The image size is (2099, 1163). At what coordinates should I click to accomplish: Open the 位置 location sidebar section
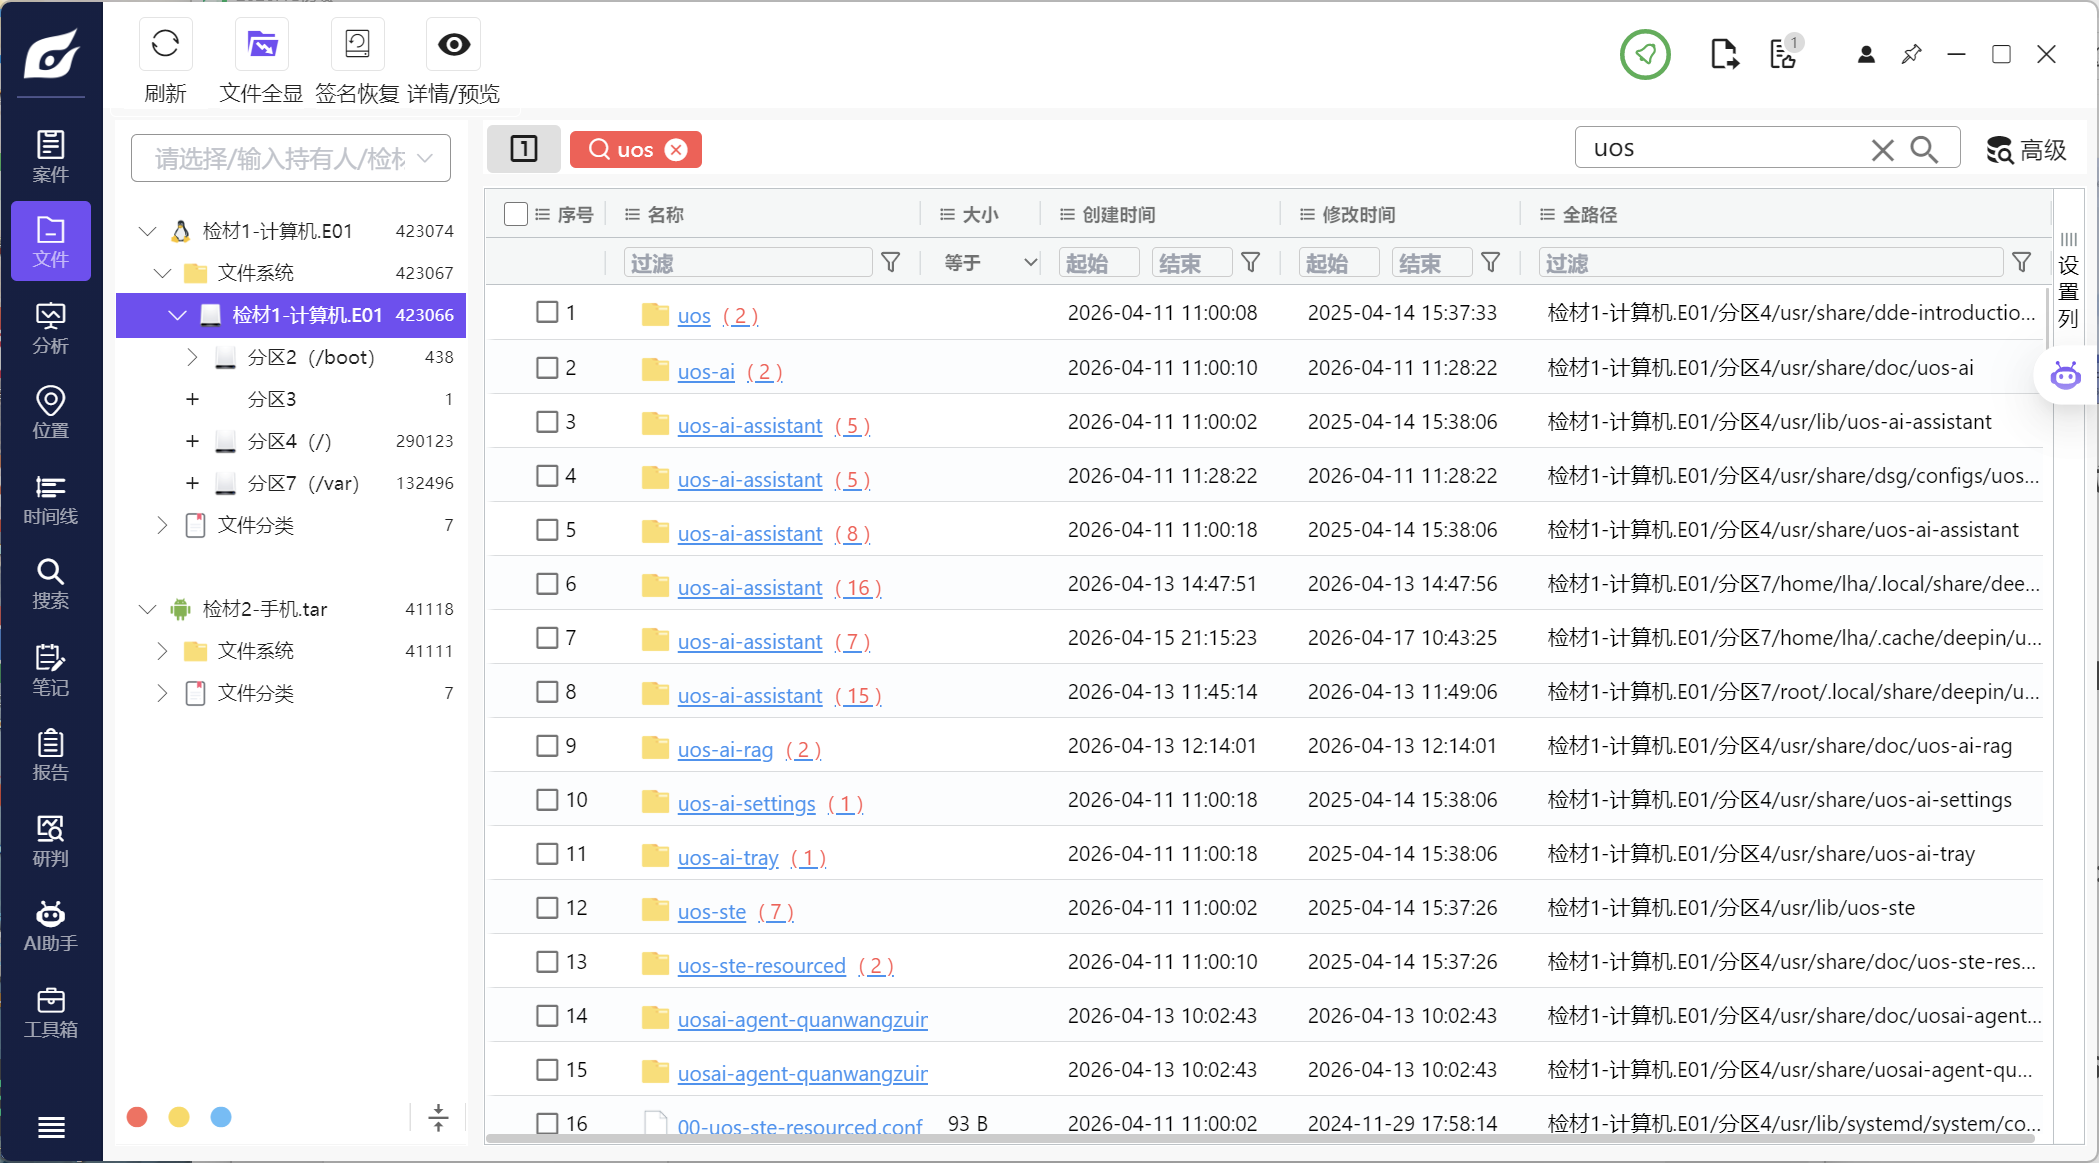click(51, 413)
